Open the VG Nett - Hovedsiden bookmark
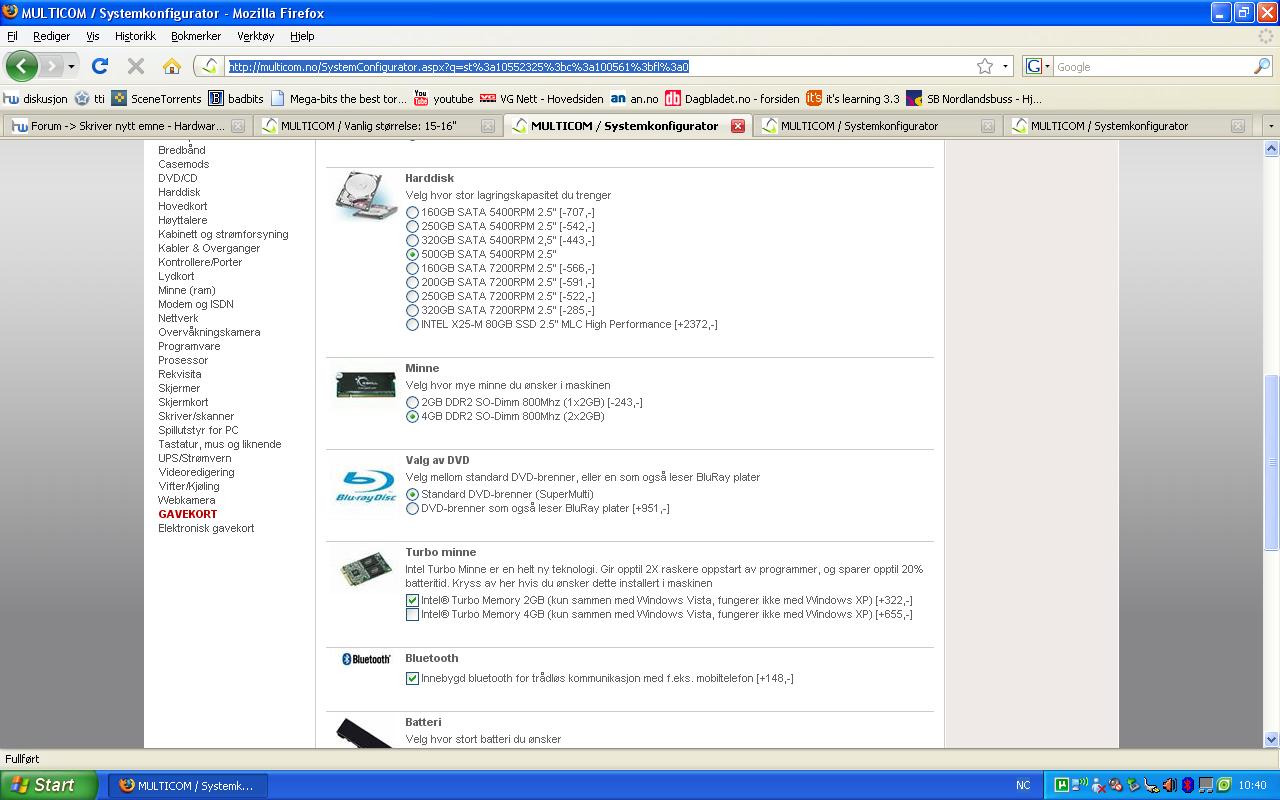The width and height of the screenshot is (1280, 800). pos(541,99)
